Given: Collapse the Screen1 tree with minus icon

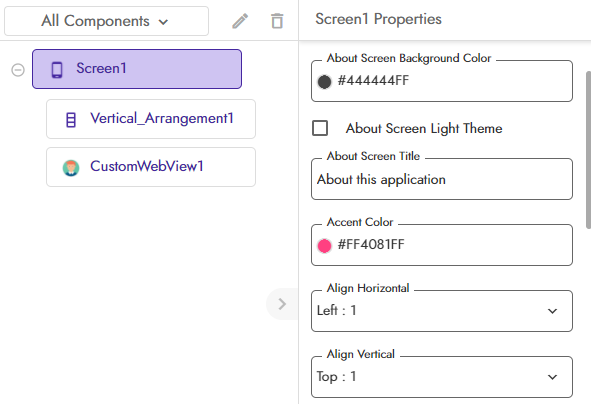Looking at the screenshot, I should 18,70.
